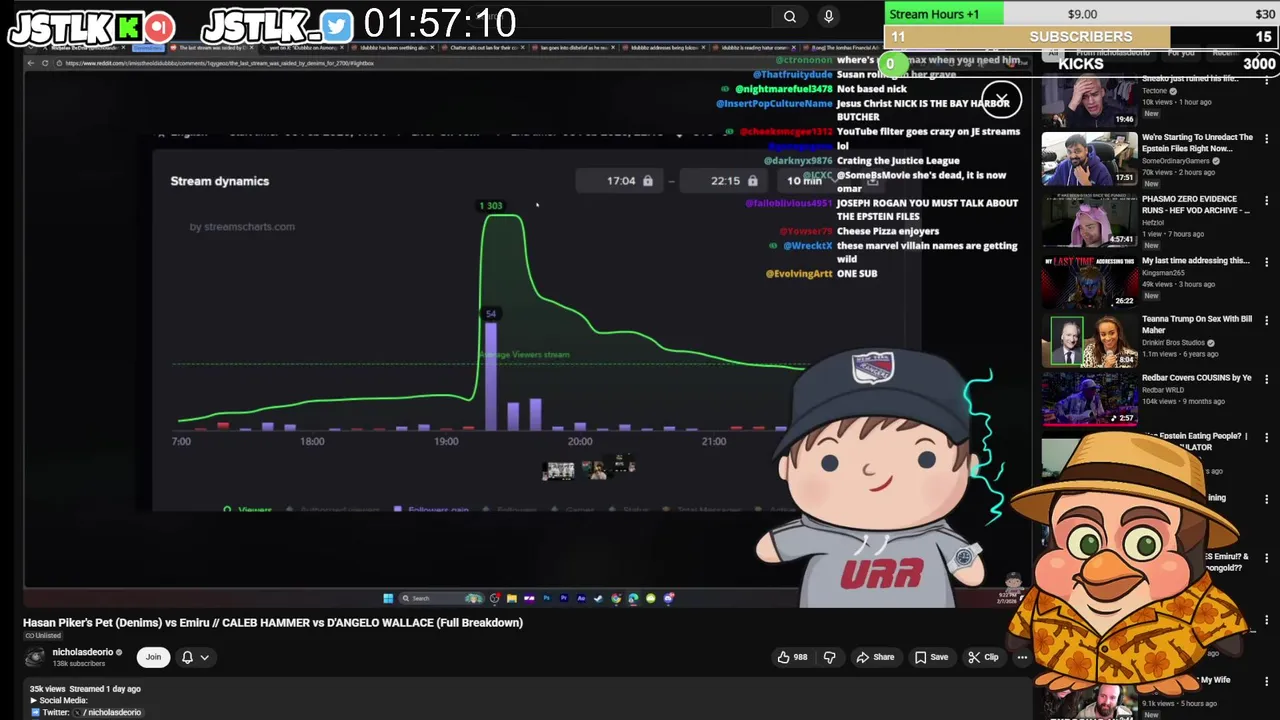The width and height of the screenshot is (1280, 720).
Task: Open the Windows Start button in the taskbar
Action: [388, 598]
